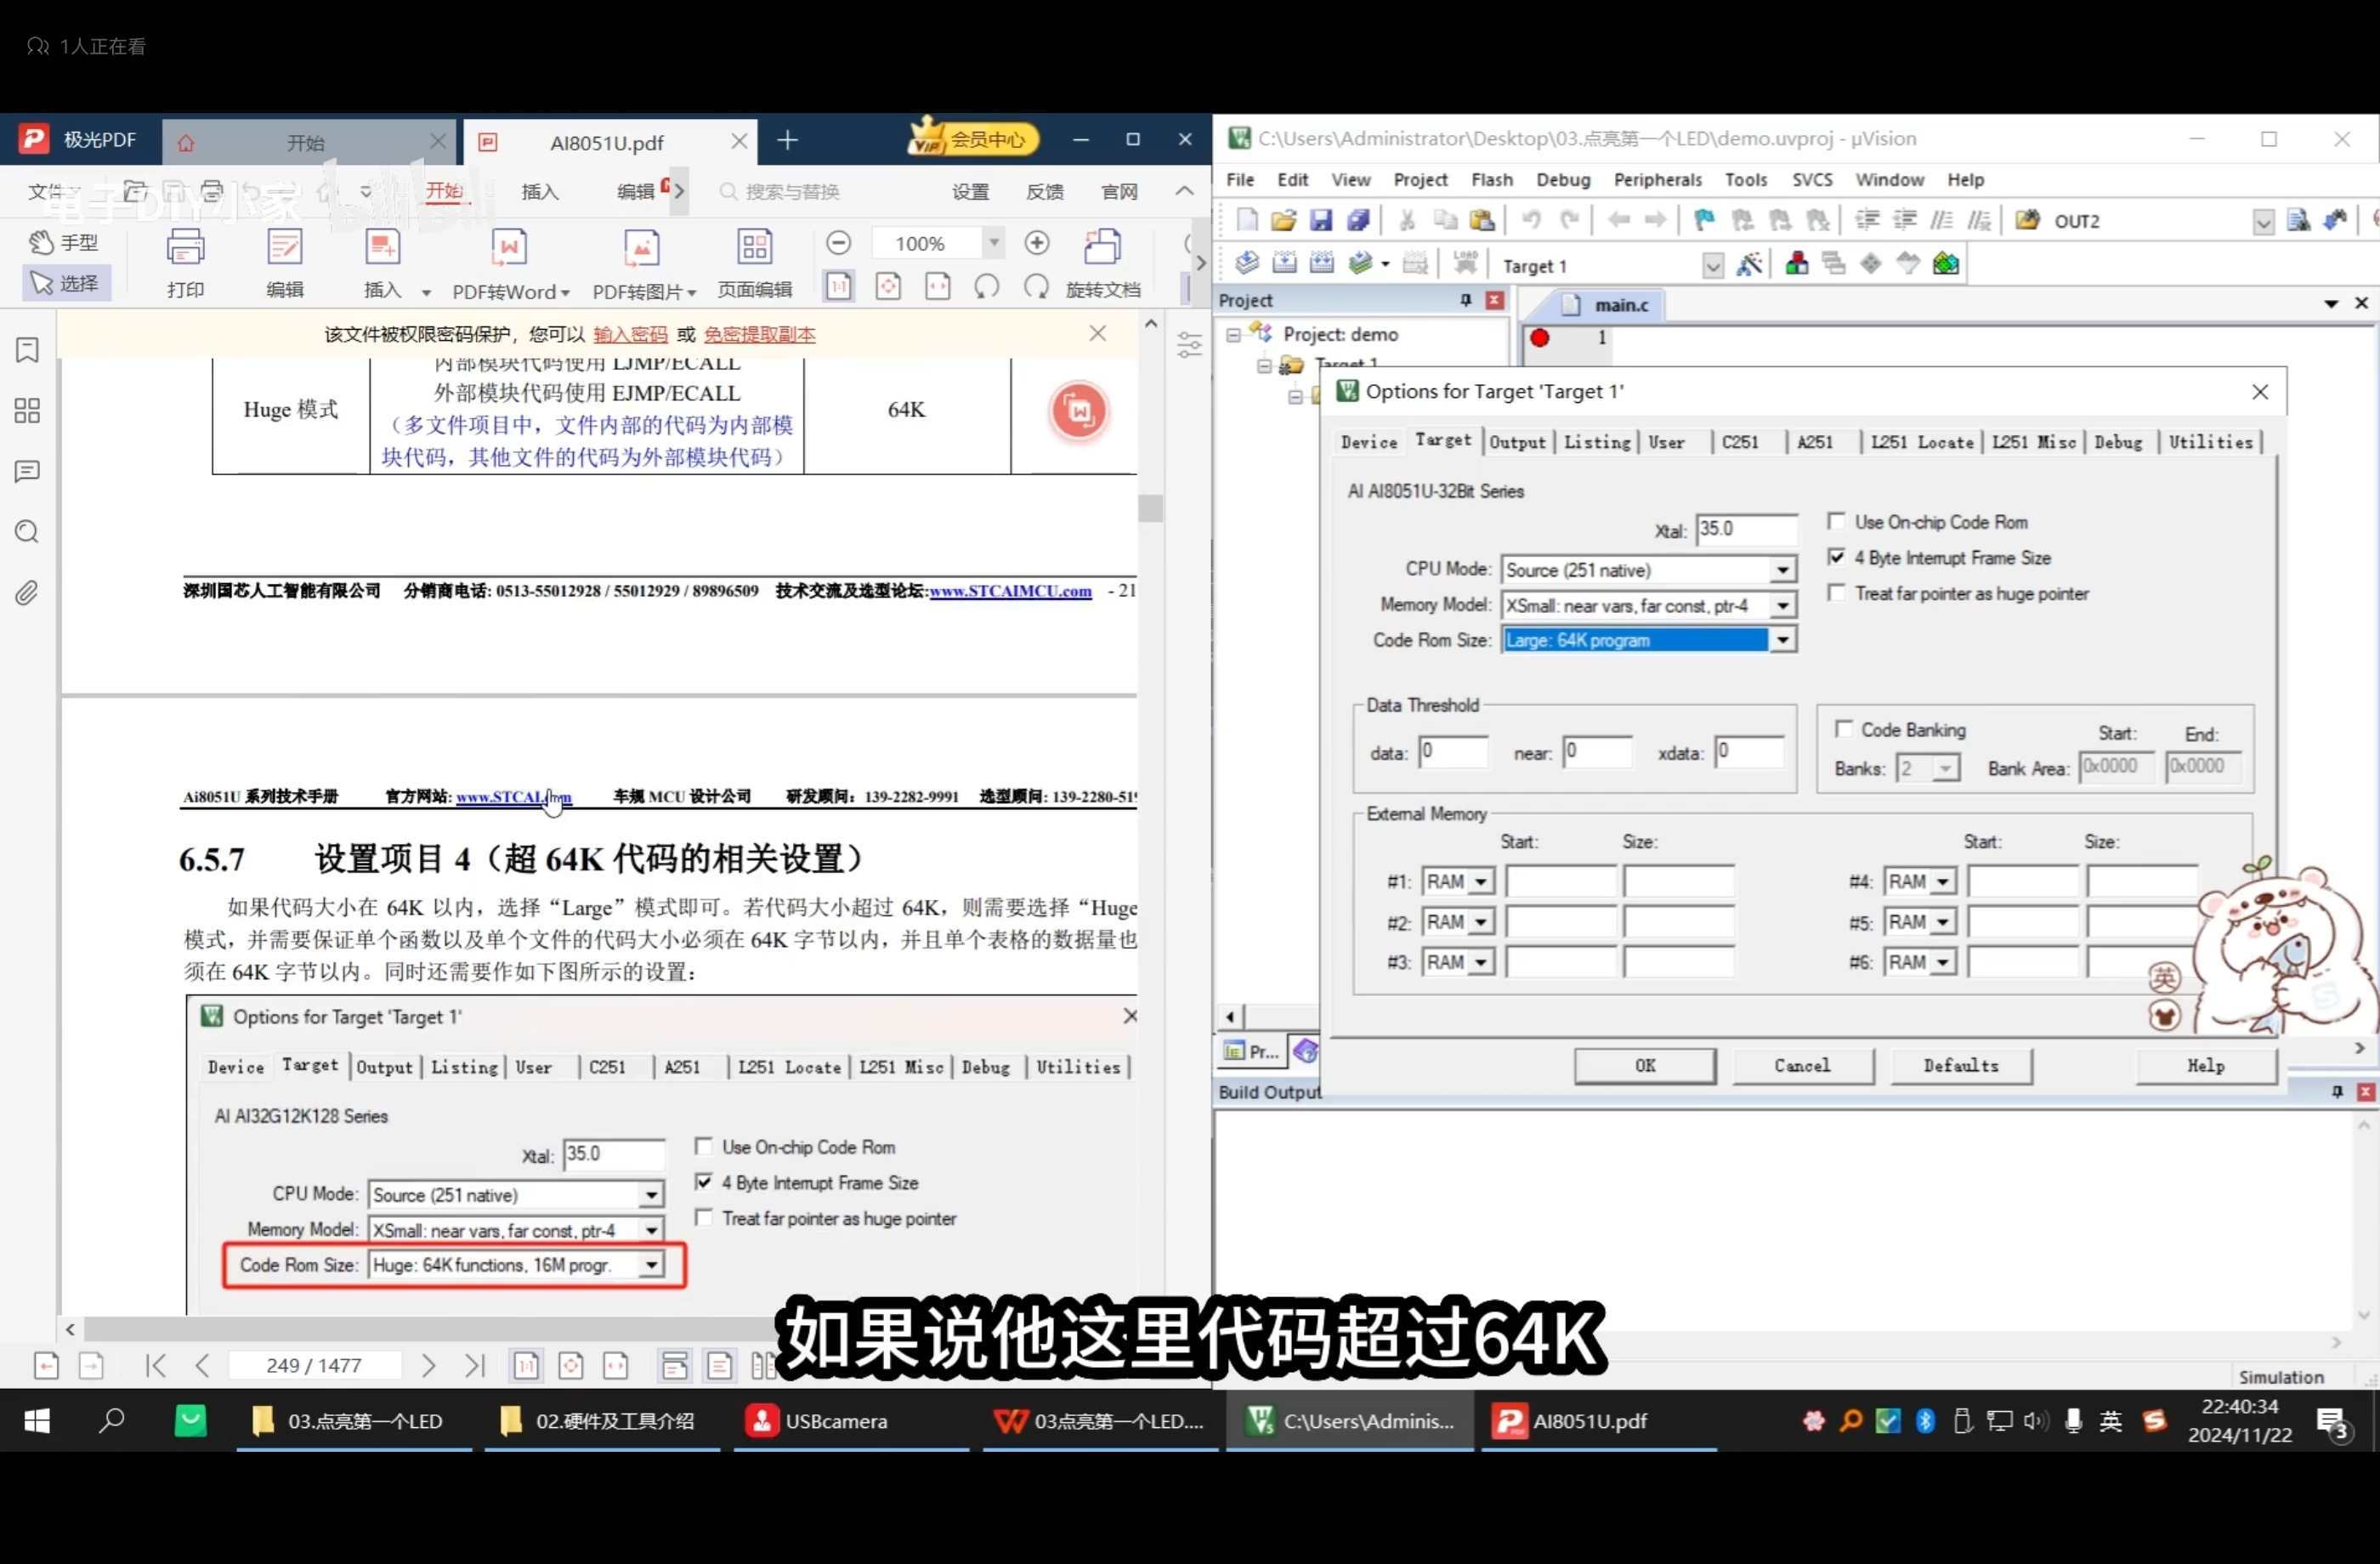Image resolution: width=2380 pixels, height=1564 pixels.
Task: Open Target Options with the magic-wand icon
Action: (1750, 263)
